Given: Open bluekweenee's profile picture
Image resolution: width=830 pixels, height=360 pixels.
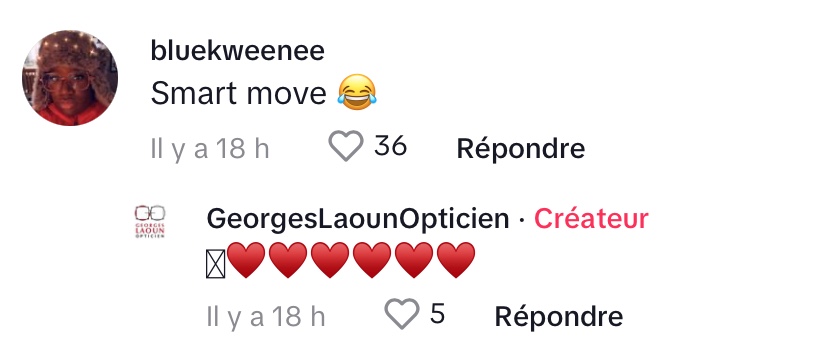Looking at the screenshot, I should 70,78.
